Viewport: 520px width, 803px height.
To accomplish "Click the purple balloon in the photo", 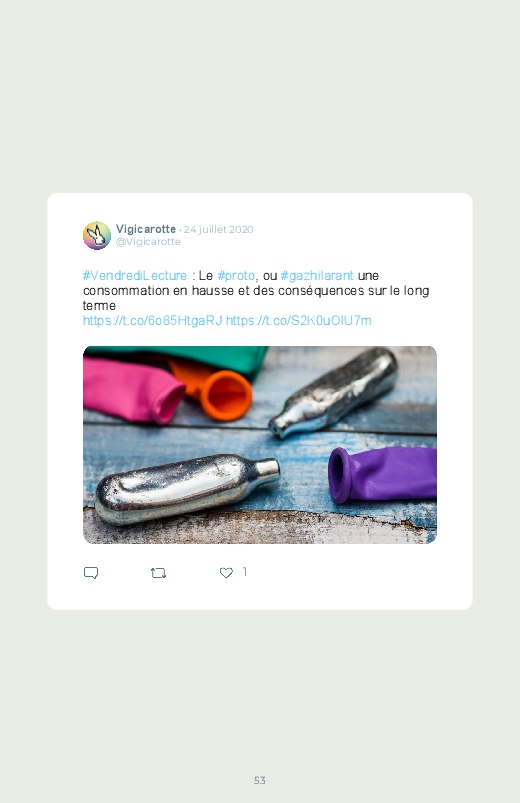I will click(383, 474).
